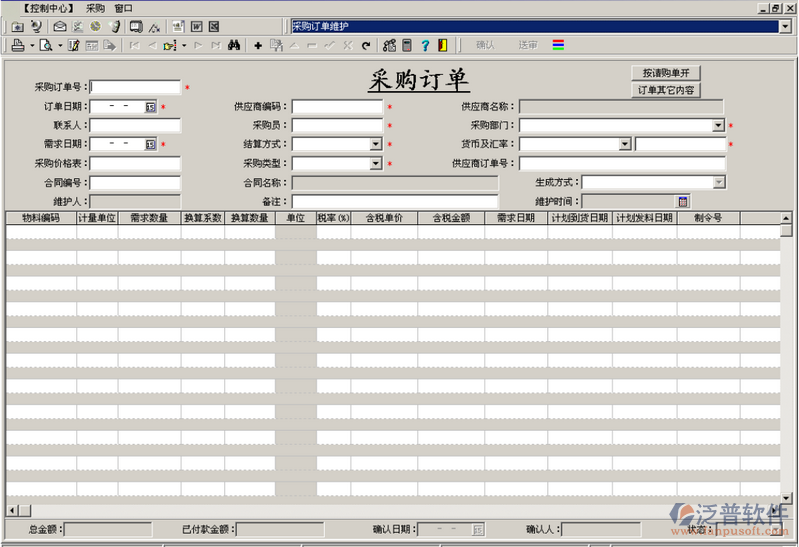Click the print preview magnifier icon
Screen dimensions: 799x547
tap(45, 45)
